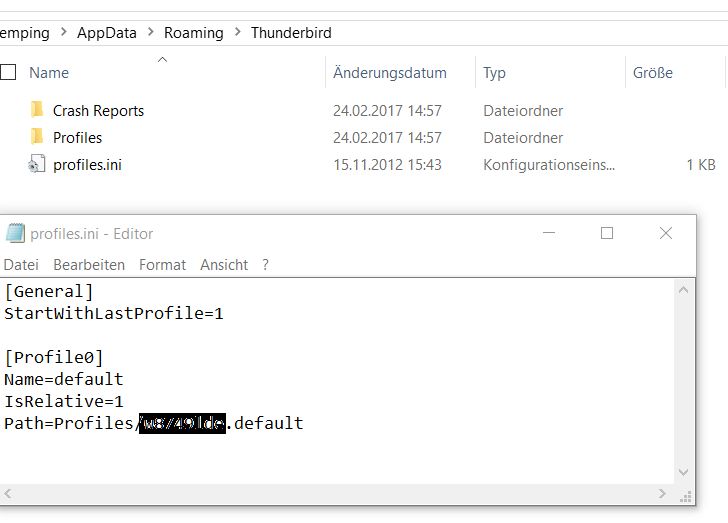This screenshot has height=523, width=728.
Task: Navigate to Roaming in the address bar
Action: pos(194,33)
